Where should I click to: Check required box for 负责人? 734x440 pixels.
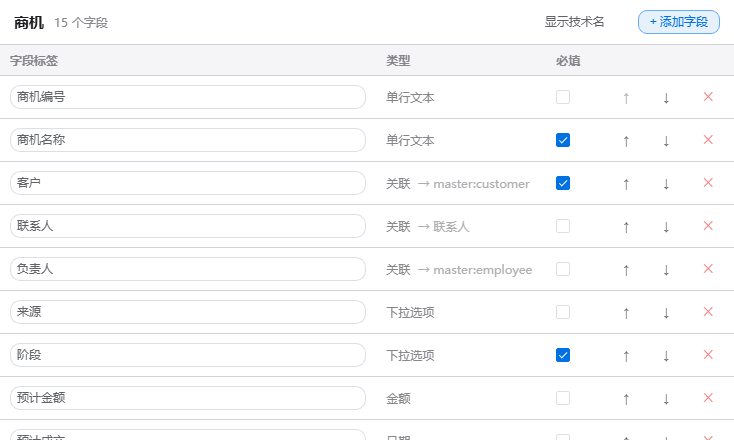(563, 269)
